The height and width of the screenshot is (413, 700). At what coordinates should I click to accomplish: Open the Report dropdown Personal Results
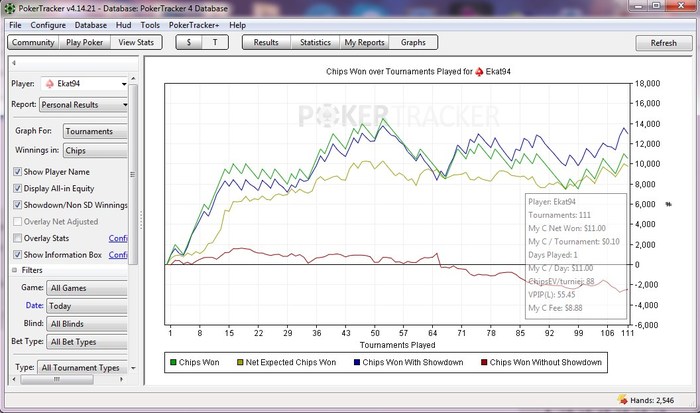tap(83, 104)
